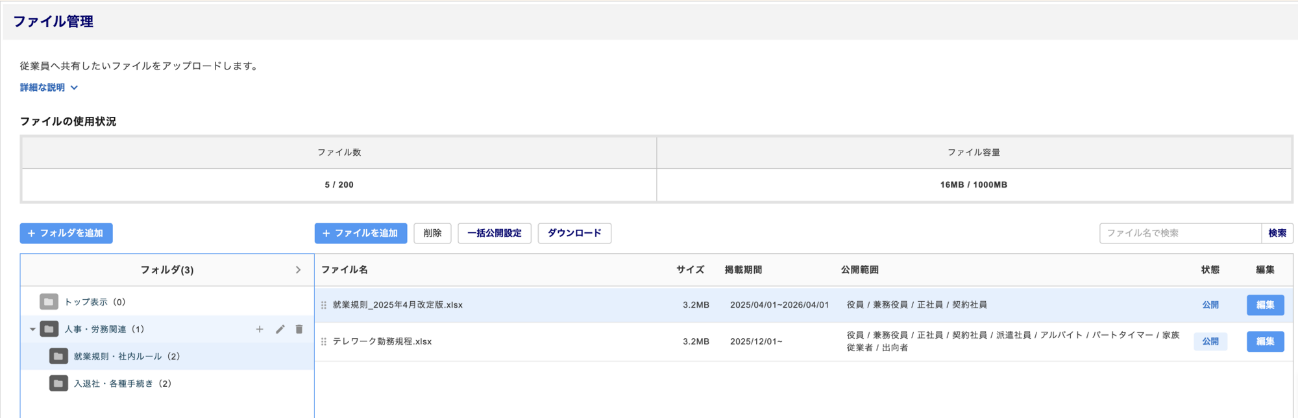Click 編集 button for 就業規則_2025年4月改定版.xlsx
The image size is (1298, 418).
point(1265,305)
